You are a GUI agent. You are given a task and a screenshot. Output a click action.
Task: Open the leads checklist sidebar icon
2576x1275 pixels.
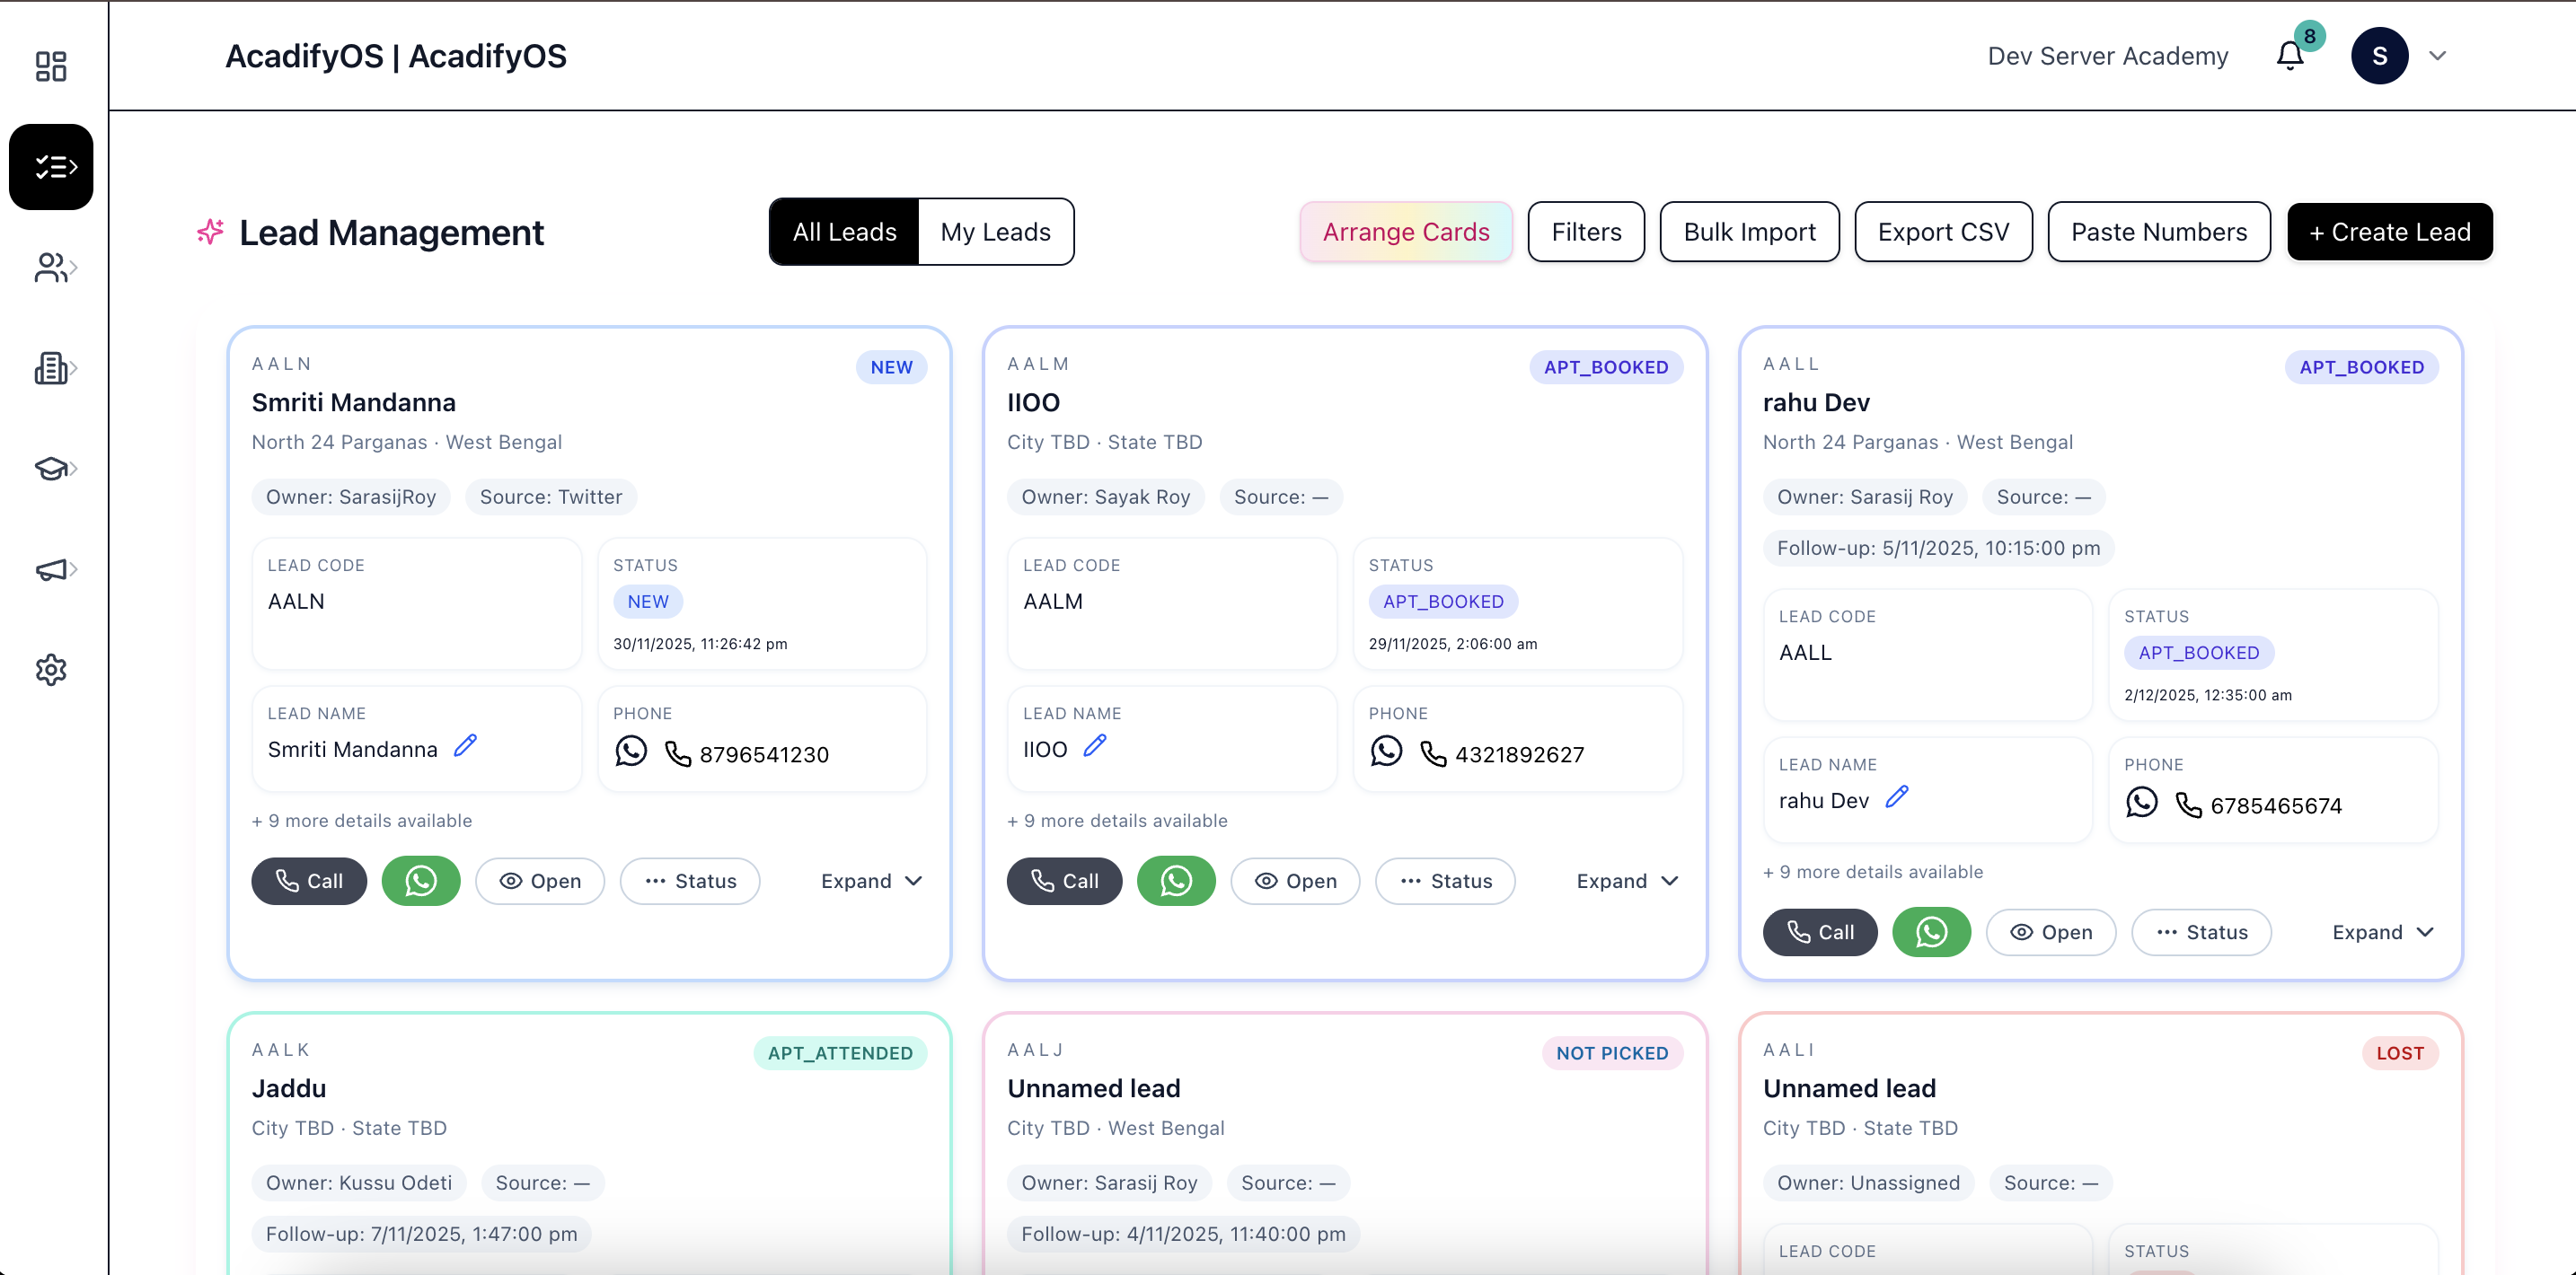tap(51, 167)
